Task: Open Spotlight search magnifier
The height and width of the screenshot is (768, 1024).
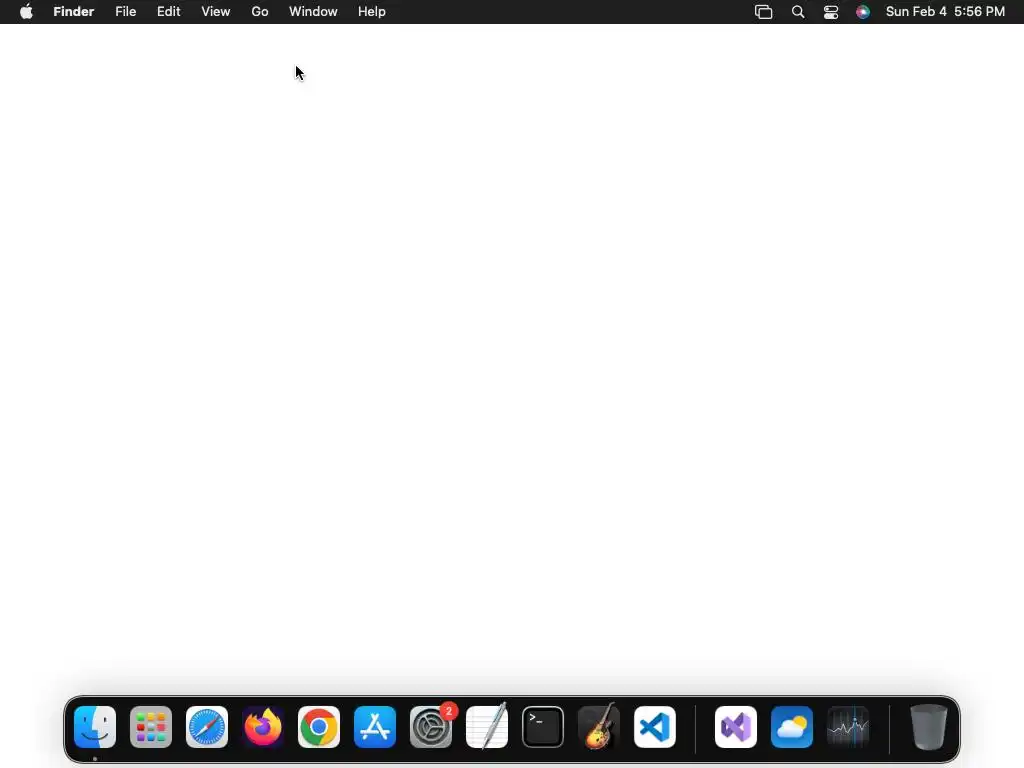Action: coord(797,12)
